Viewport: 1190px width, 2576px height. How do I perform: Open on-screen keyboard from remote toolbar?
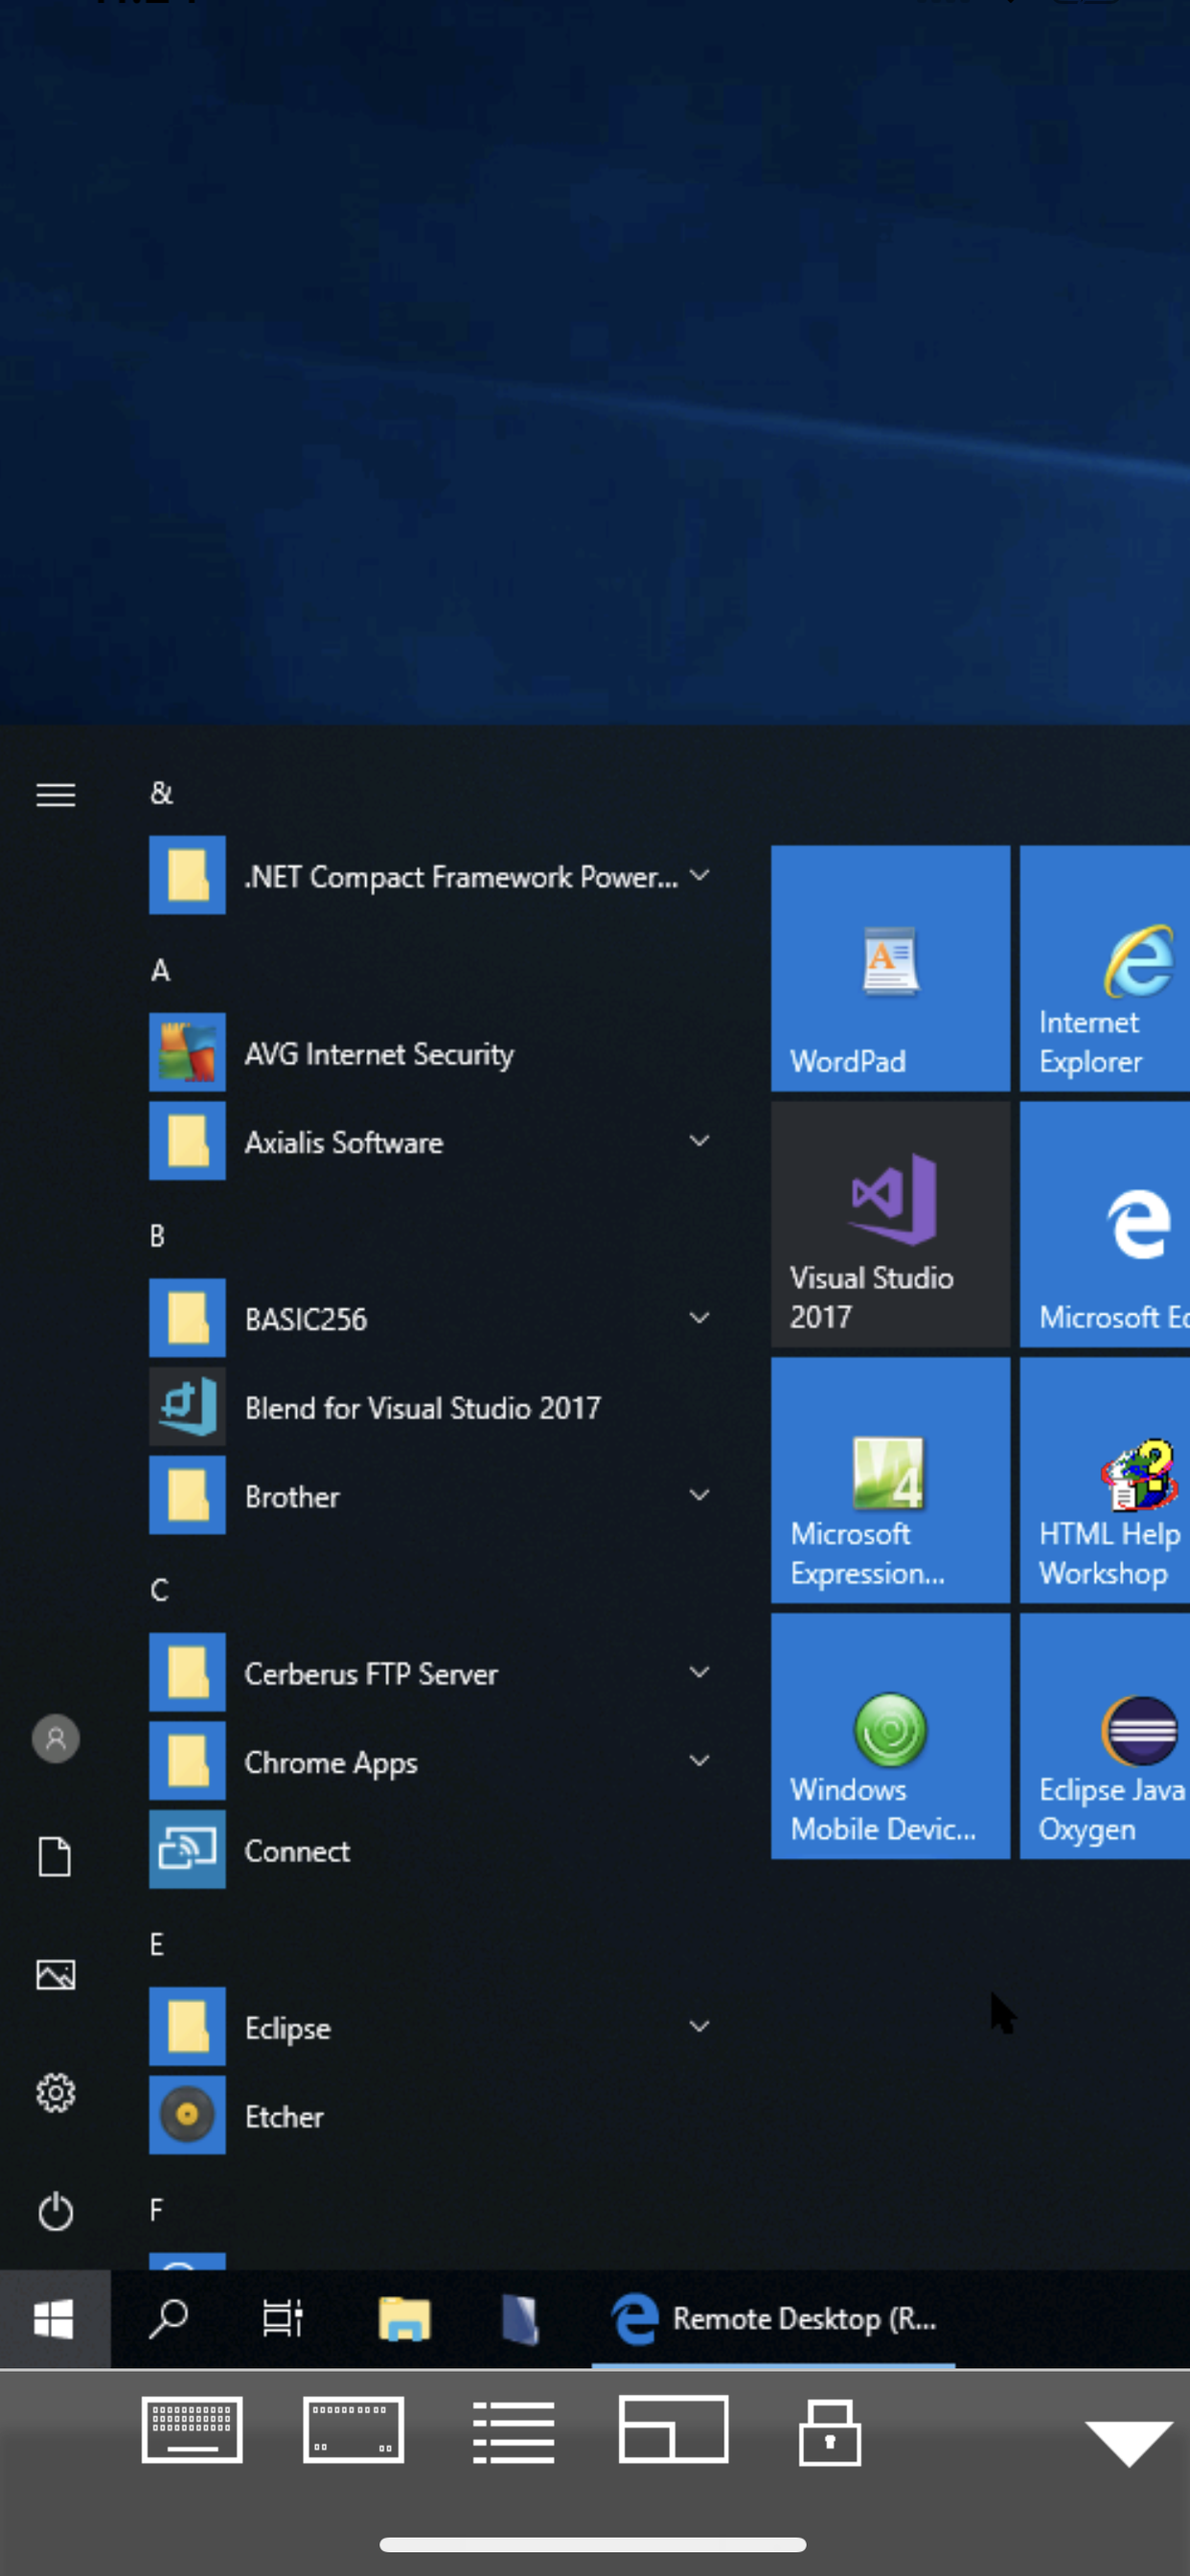pos(191,2430)
